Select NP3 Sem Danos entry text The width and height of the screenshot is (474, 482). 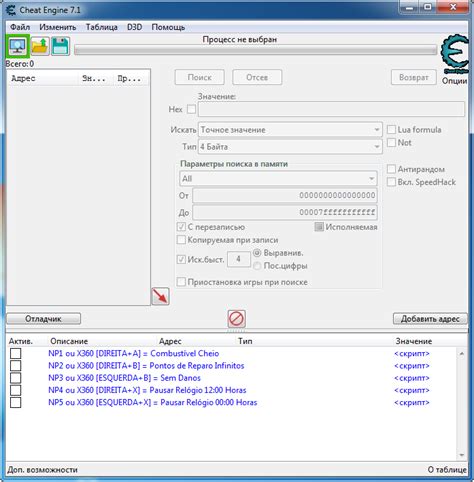pos(124,378)
